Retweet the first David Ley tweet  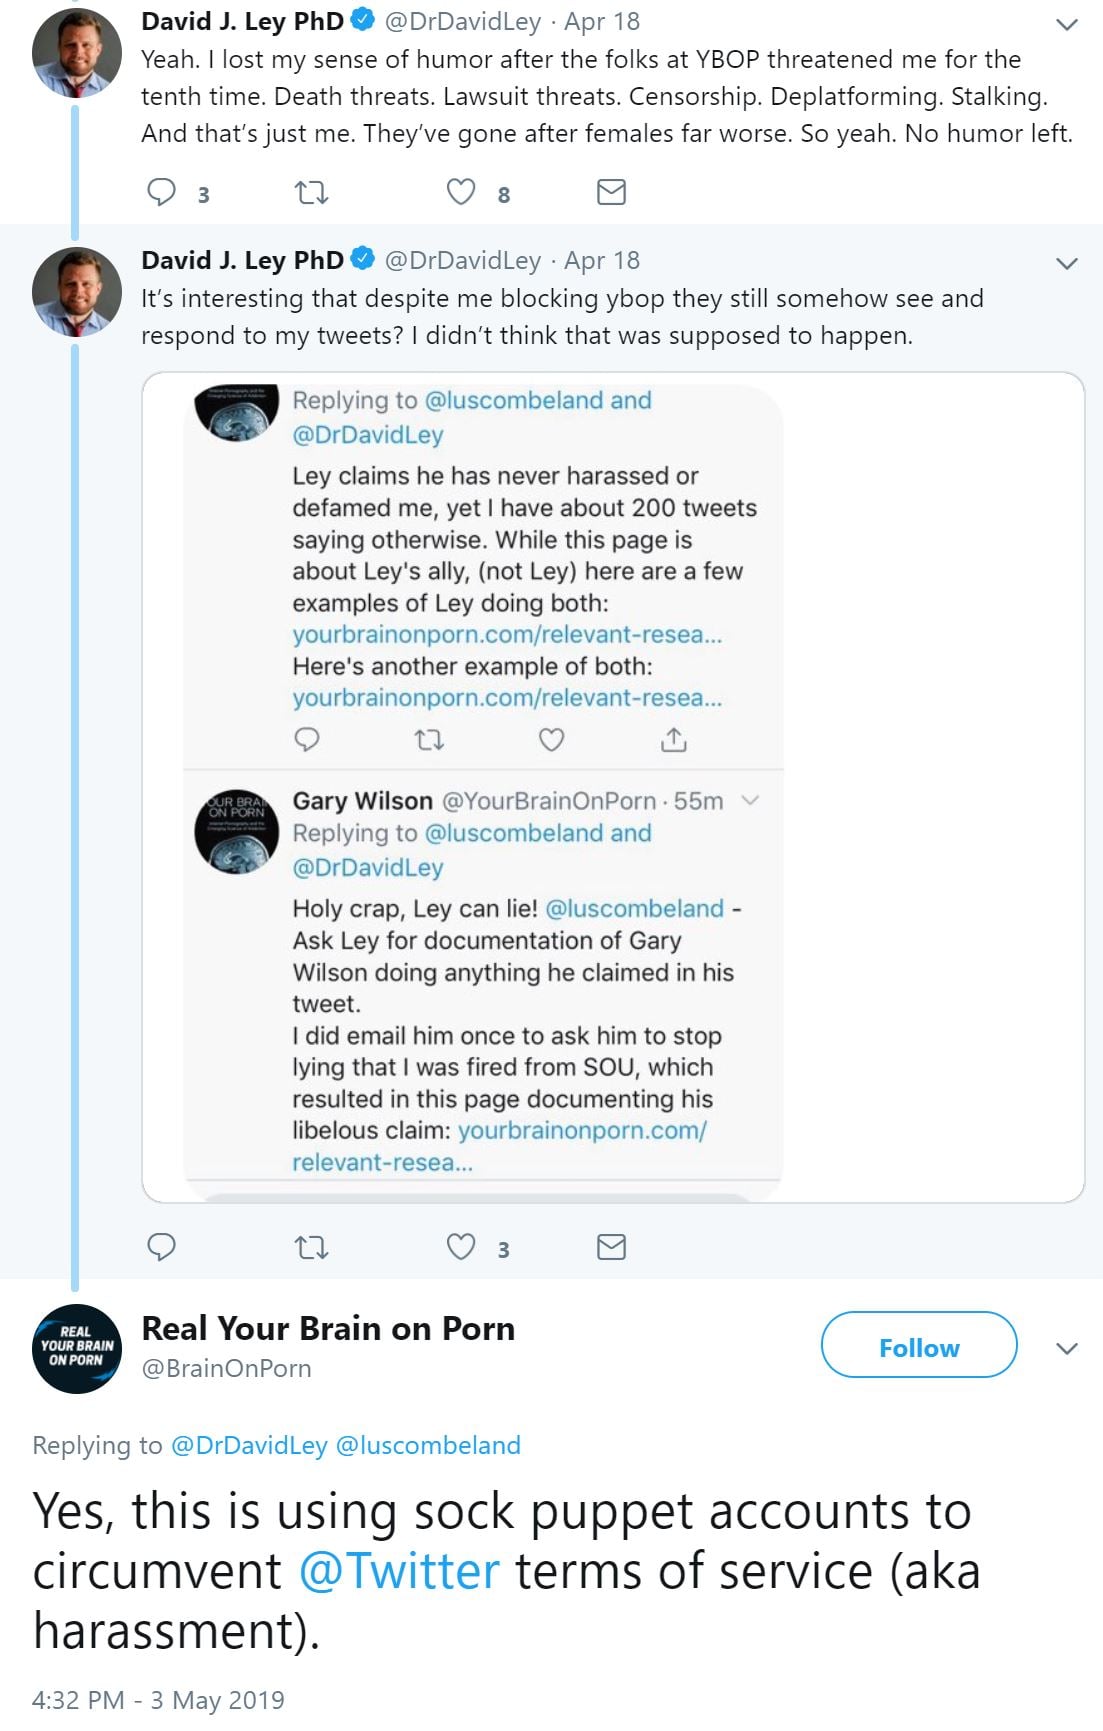[312, 192]
